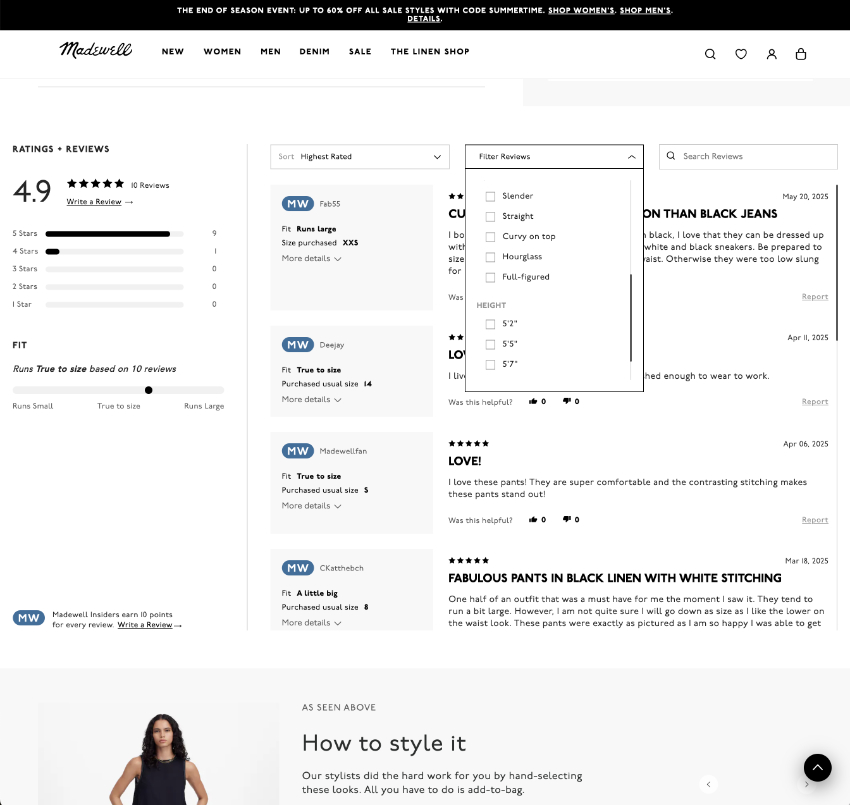Screen dimensions: 850x805
Task: Check the Slender body type filter
Action: tap(490, 196)
